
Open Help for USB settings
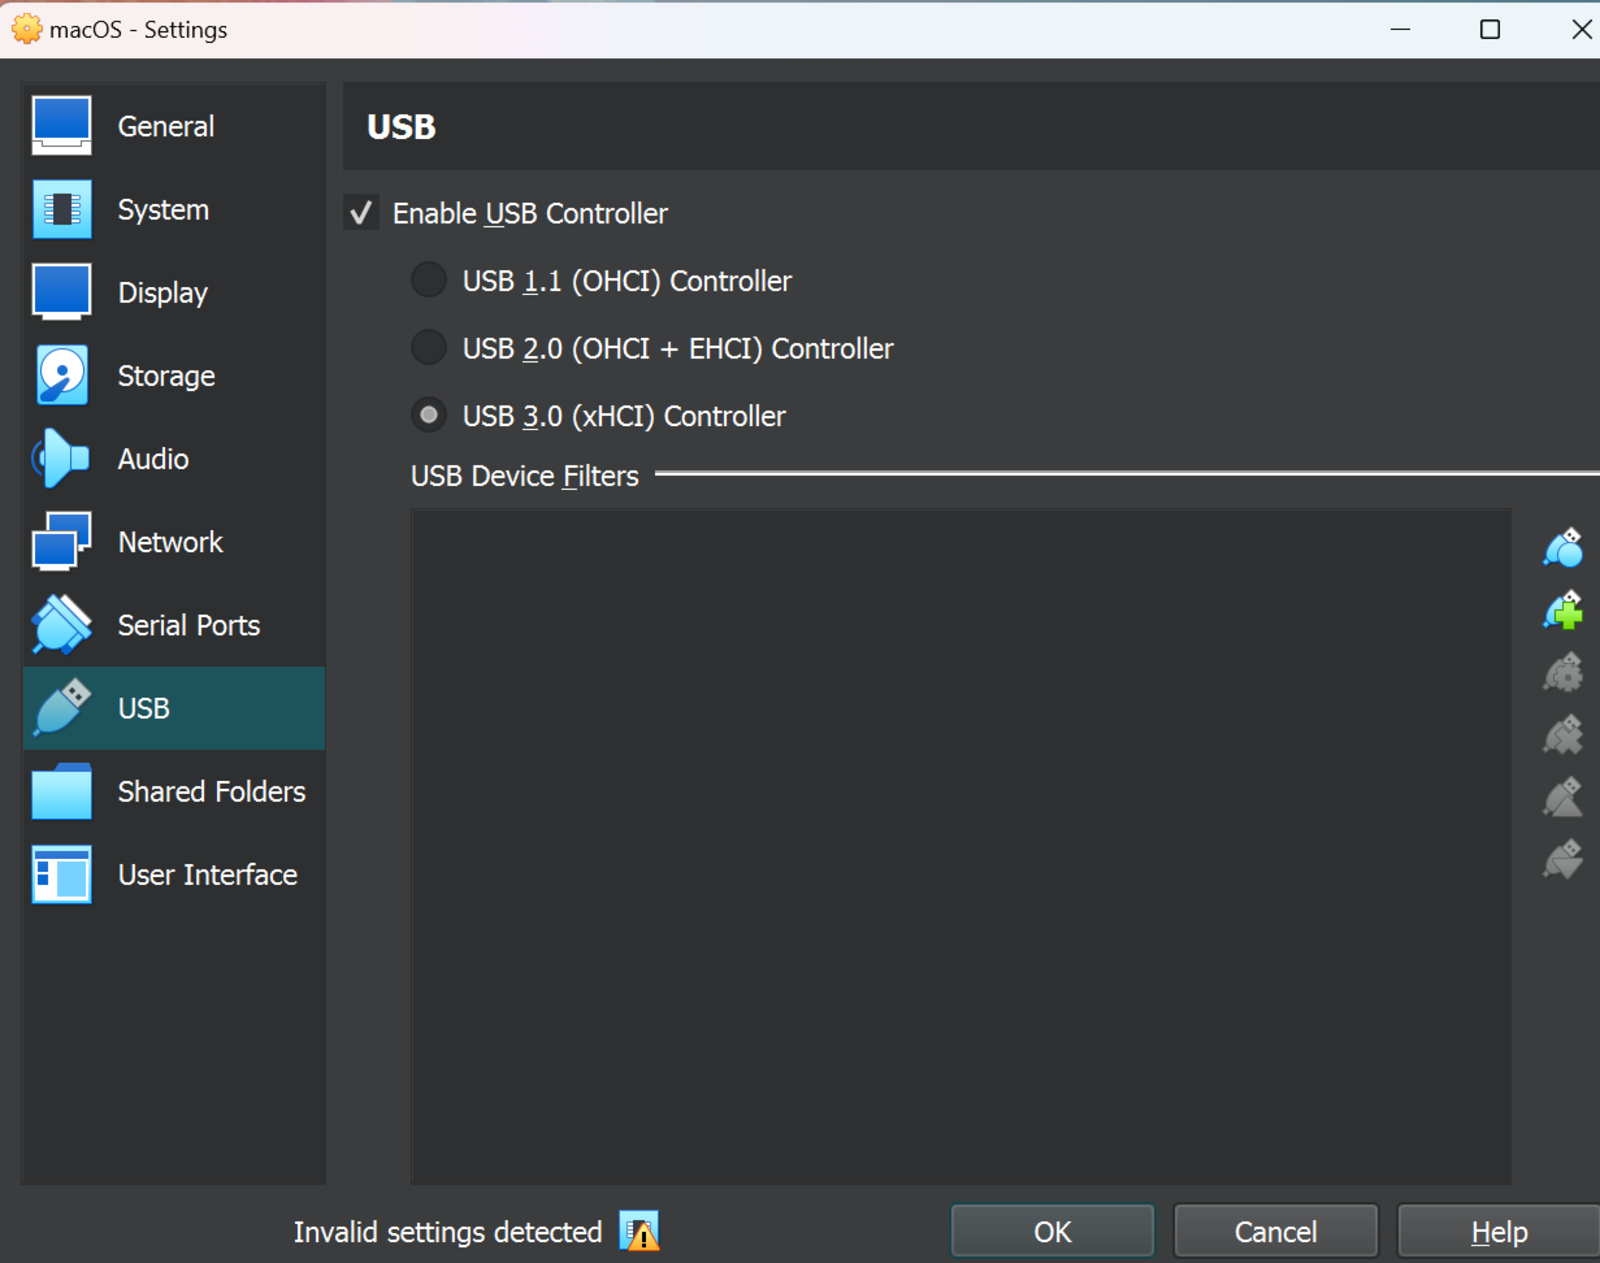pyautogui.click(x=1498, y=1231)
